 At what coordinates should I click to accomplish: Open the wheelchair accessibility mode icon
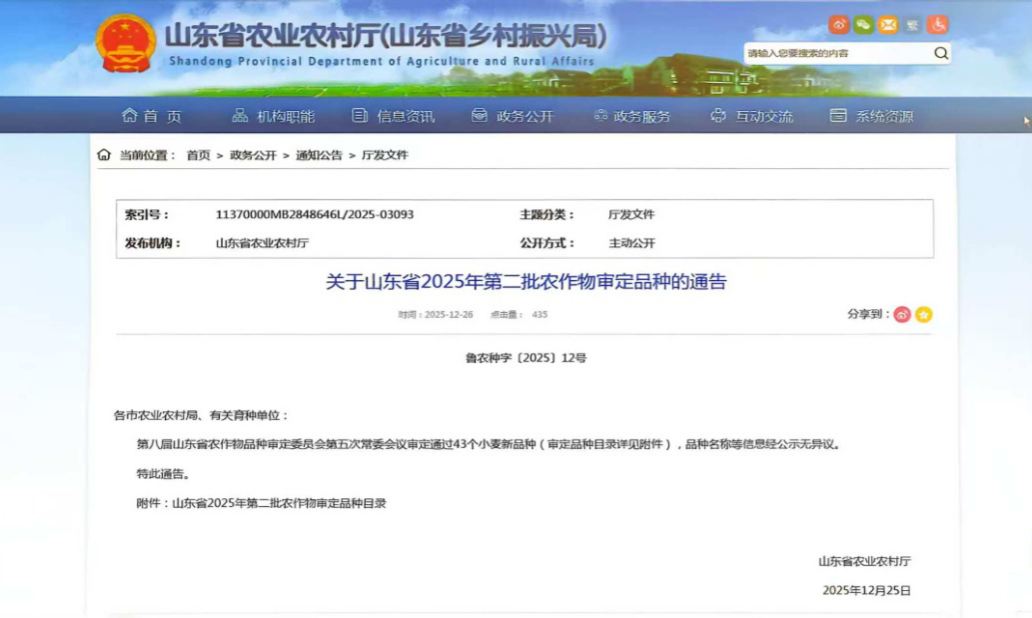937,25
